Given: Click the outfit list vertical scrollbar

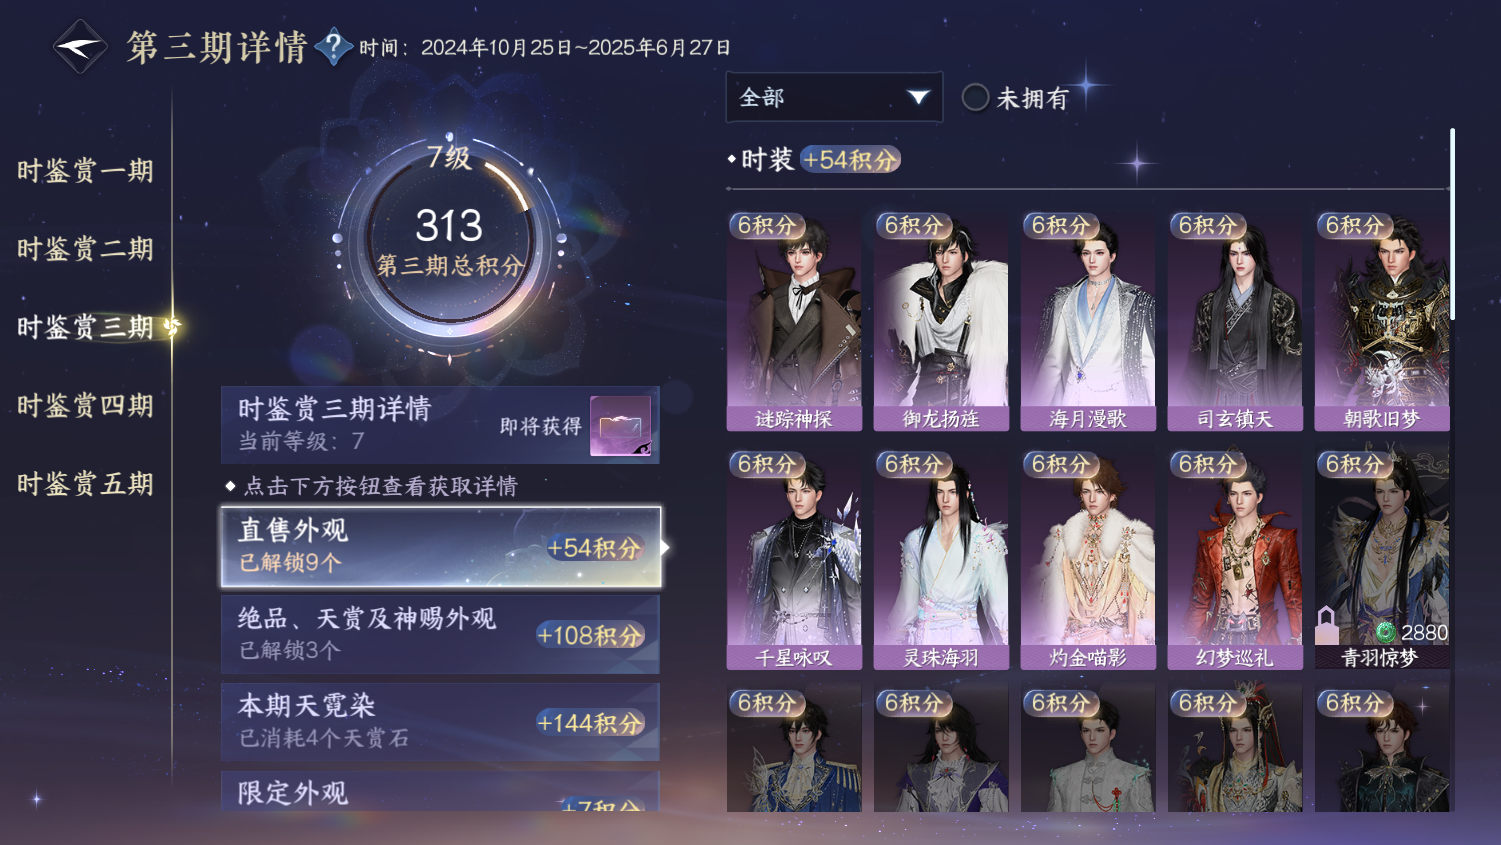Looking at the screenshot, I should point(1452,224).
